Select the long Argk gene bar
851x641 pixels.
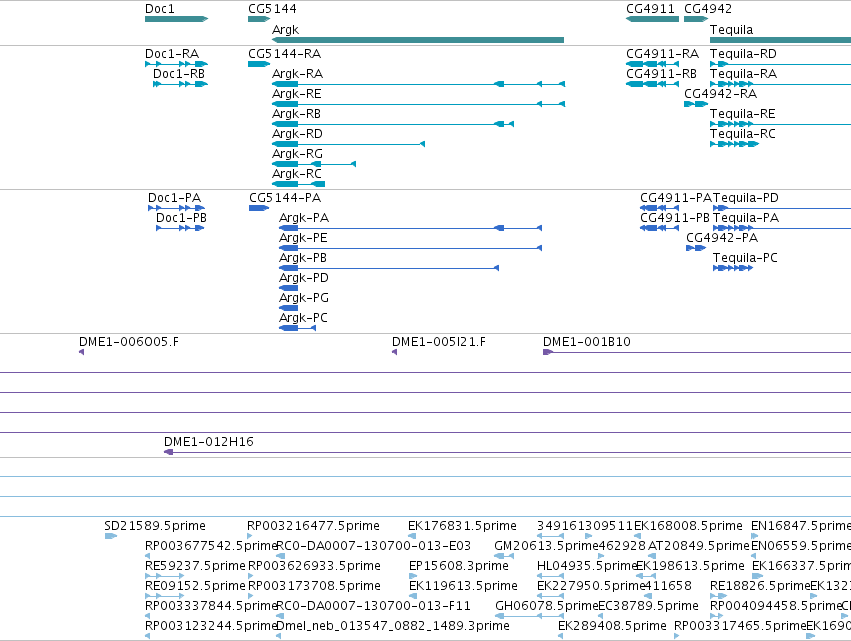[x=418, y=40]
